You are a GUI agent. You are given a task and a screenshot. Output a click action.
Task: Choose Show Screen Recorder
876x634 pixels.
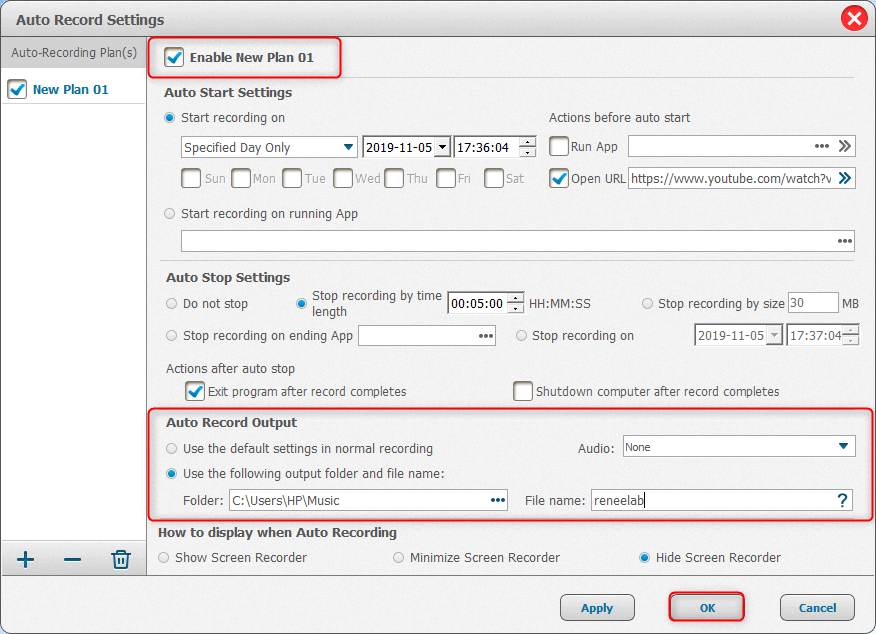point(164,557)
